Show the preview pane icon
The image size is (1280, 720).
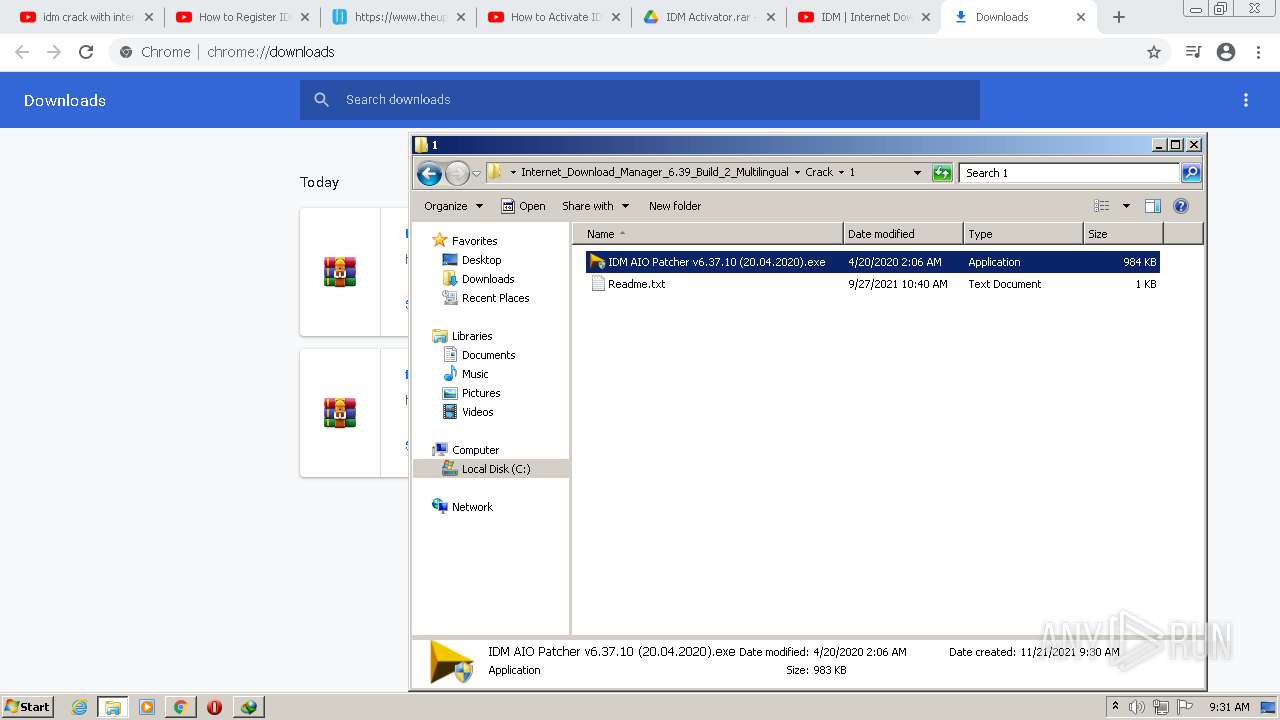click(x=1153, y=206)
